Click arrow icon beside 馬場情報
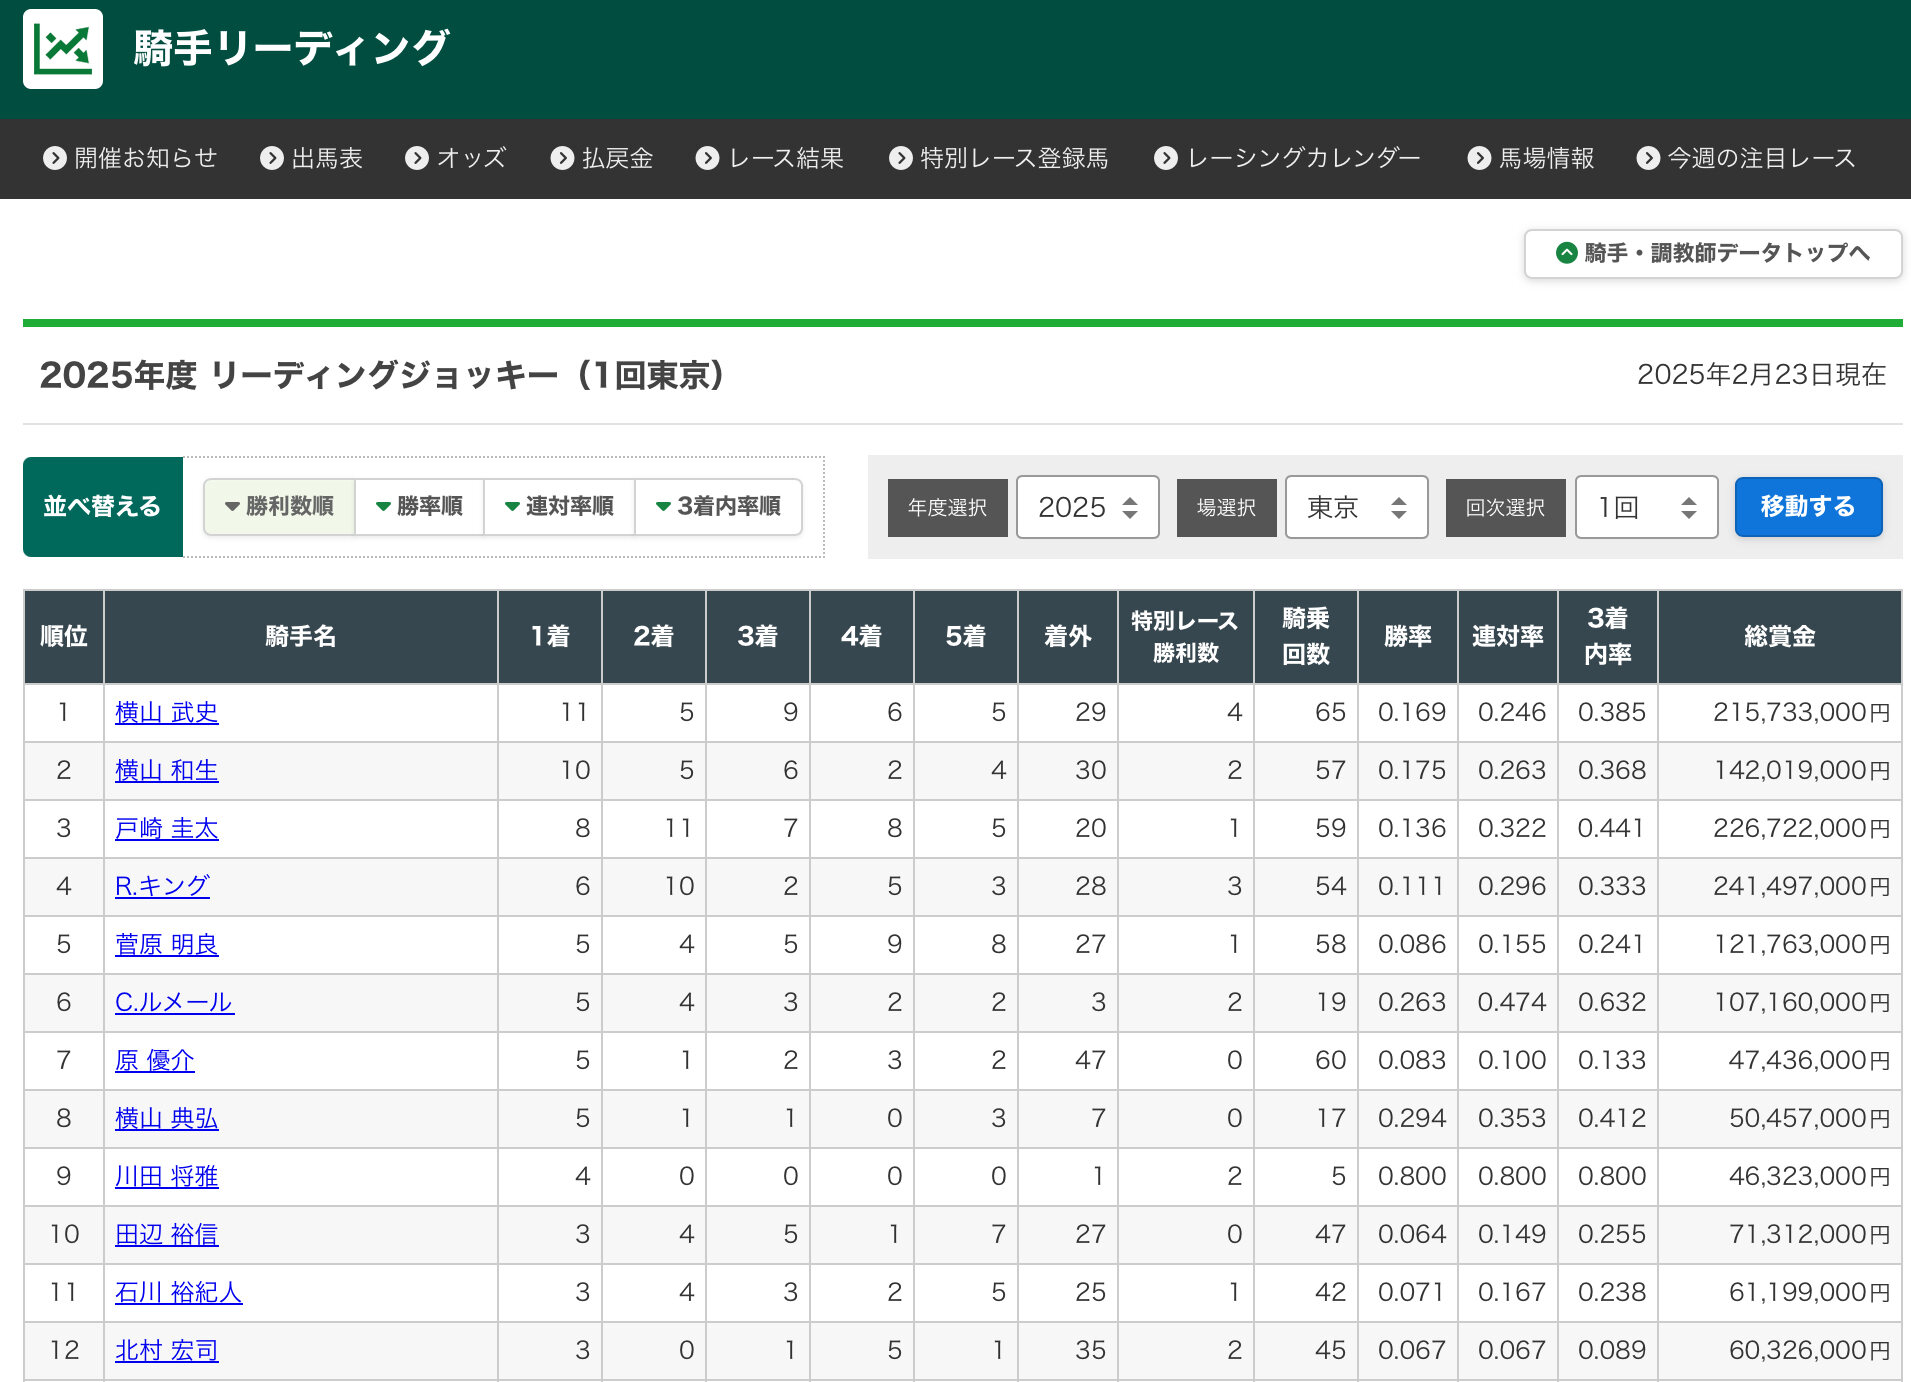 point(1478,158)
